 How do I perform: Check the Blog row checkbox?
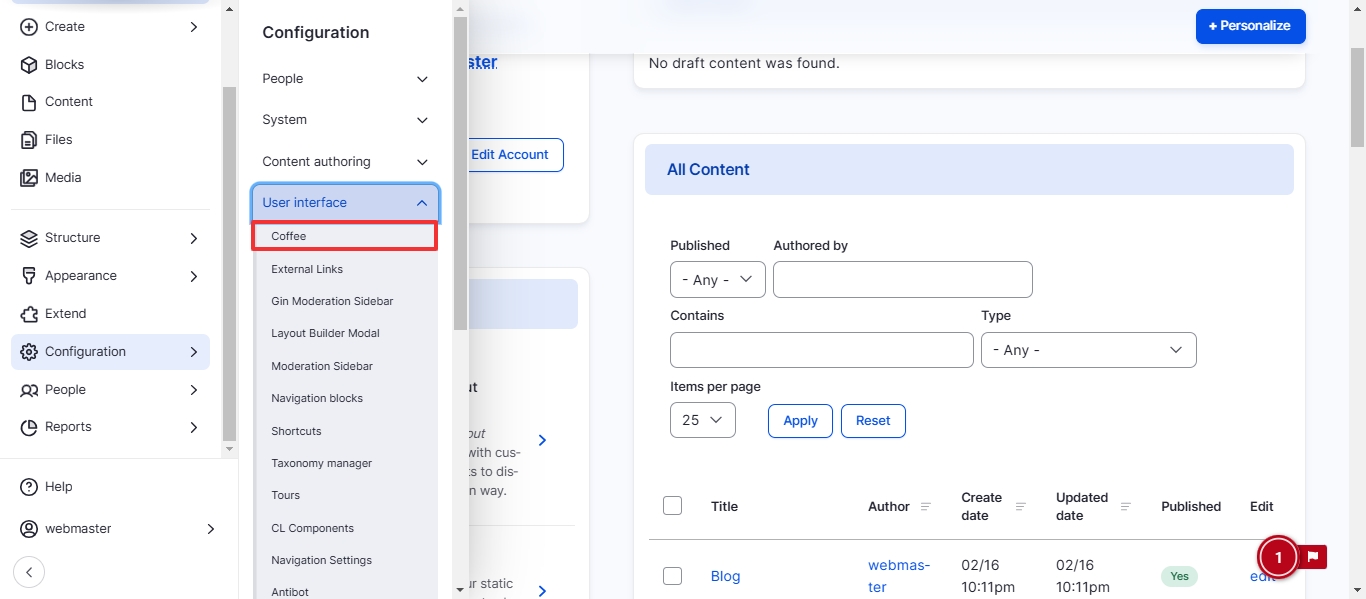pyautogui.click(x=673, y=576)
